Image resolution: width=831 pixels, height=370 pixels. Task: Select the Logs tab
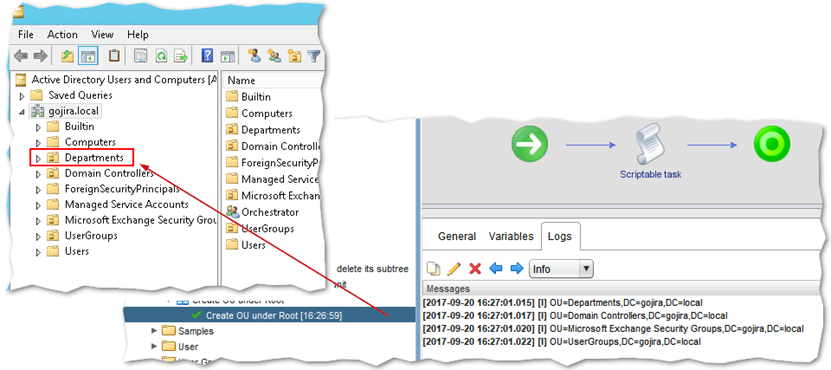click(560, 236)
